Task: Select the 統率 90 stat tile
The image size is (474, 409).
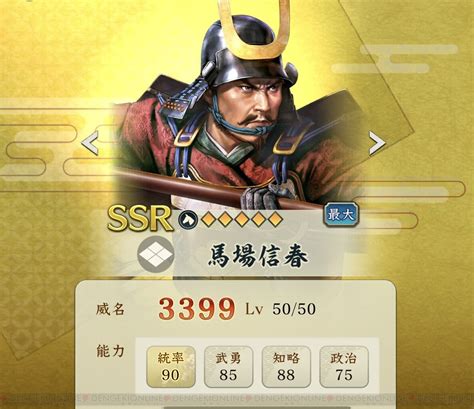Action: click(171, 367)
